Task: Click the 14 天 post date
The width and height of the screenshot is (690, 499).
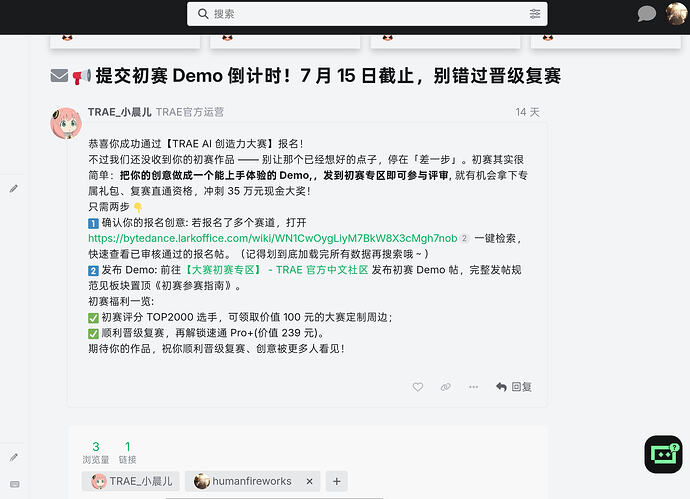Action: (527, 112)
